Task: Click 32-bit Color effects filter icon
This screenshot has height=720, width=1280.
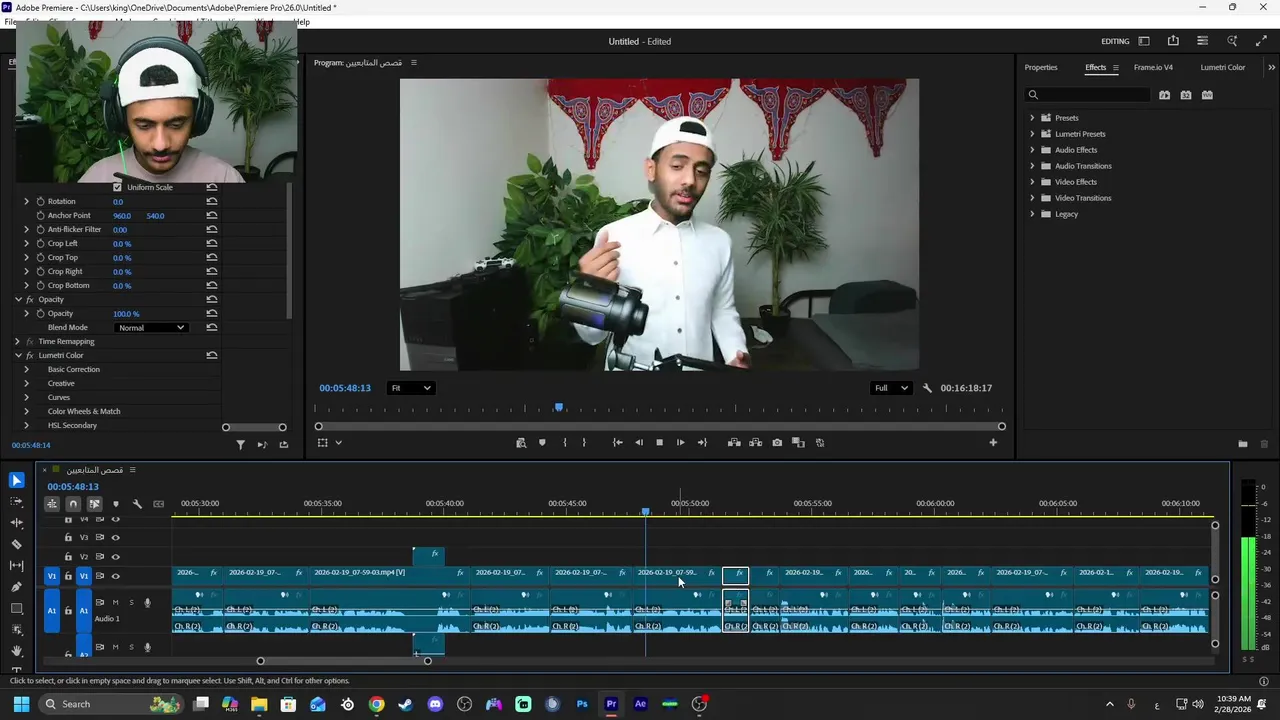Action: pos(1186,95)
